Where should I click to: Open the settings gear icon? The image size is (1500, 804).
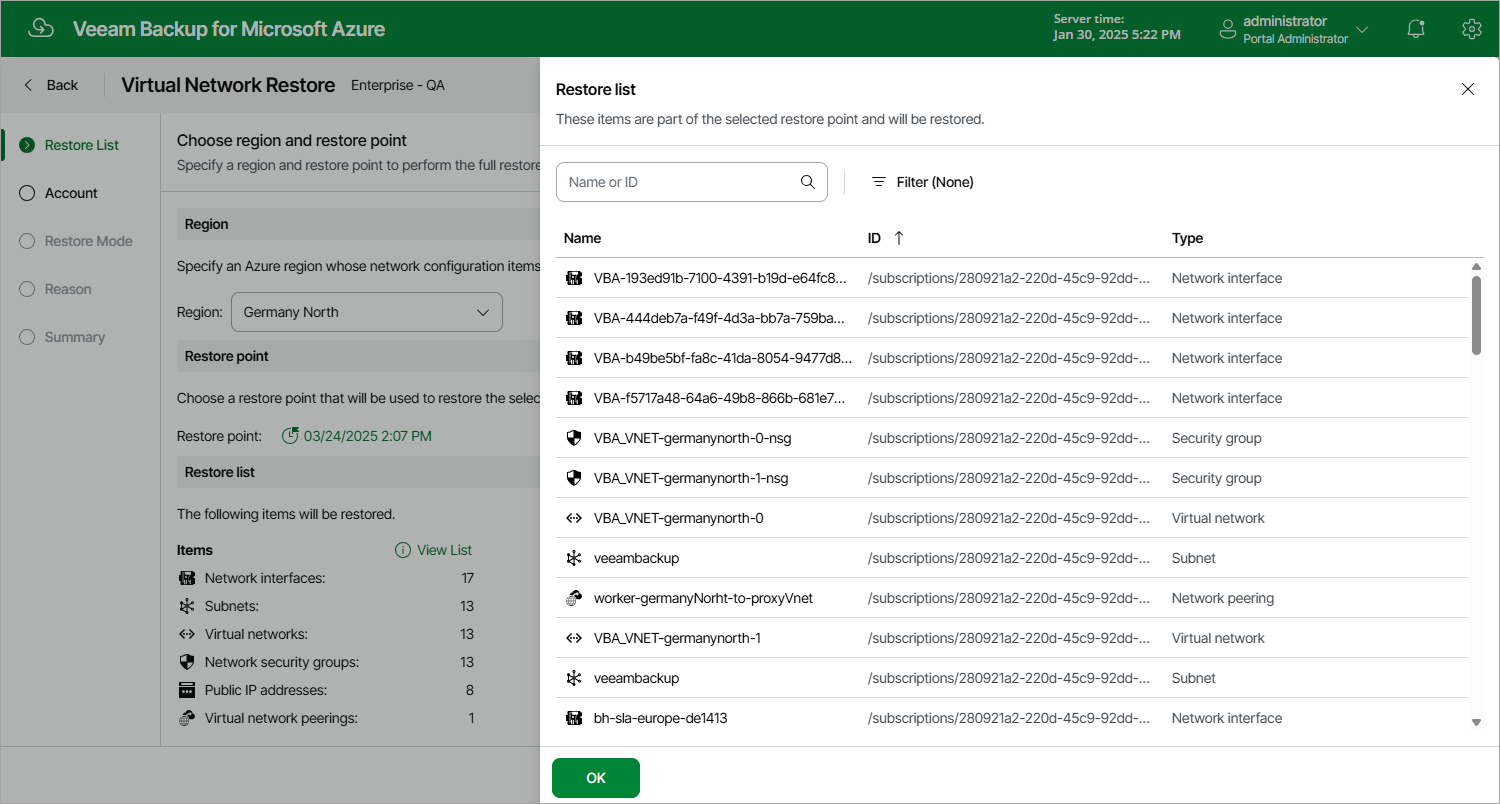(1471, 29)
